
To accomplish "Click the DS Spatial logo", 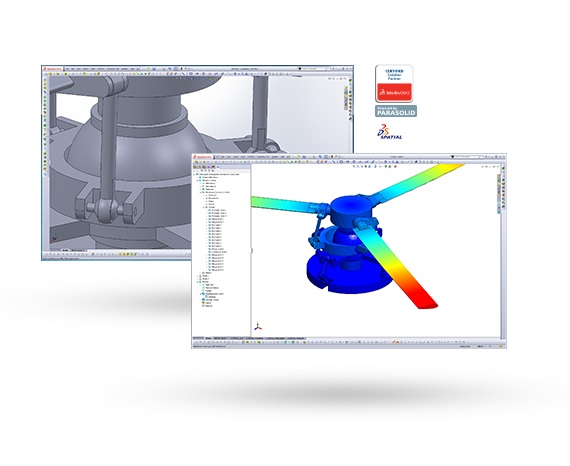I will point(389,132).
